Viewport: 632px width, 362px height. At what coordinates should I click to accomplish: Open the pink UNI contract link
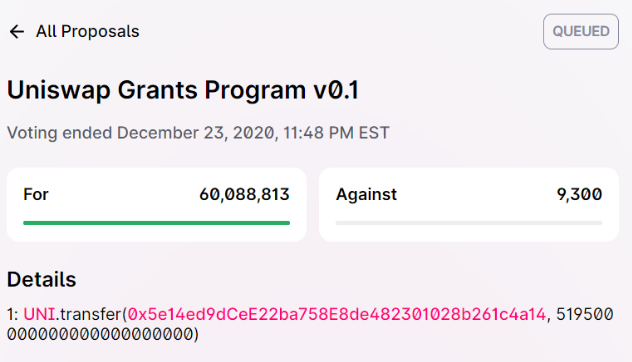point(39,314)
